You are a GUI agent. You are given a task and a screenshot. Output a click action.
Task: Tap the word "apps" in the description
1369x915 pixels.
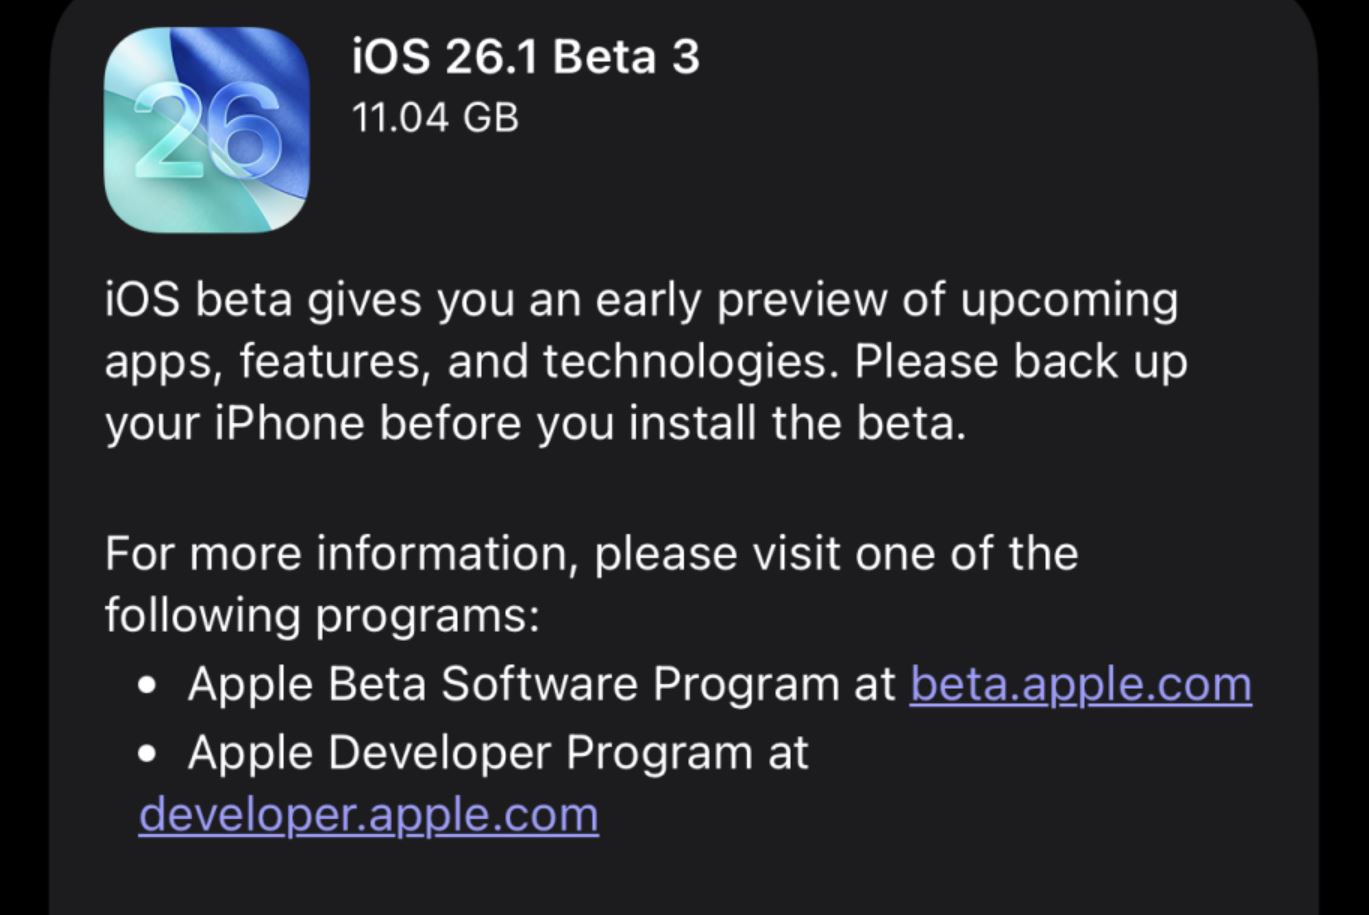pyautogui.click(x=158, y=364)
